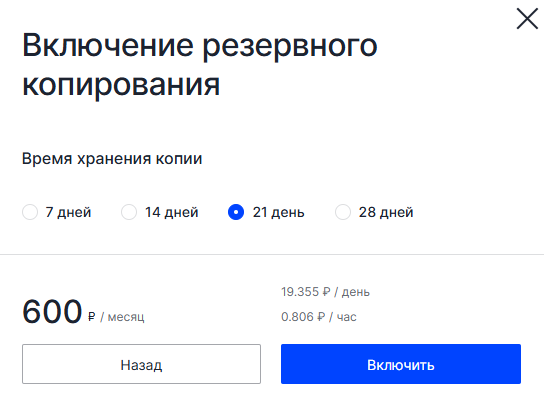The image size is (544, 398).
Task: Click the selected 21 день radio circle
Action: coord(236,212)
